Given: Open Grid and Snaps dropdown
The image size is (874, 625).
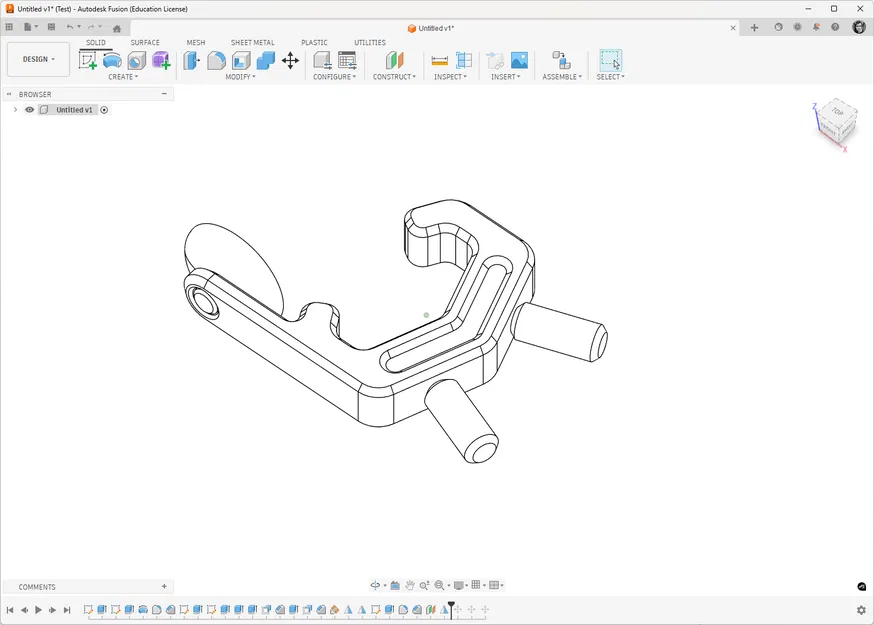Looking at the screenshot, I should coord(478,585).
